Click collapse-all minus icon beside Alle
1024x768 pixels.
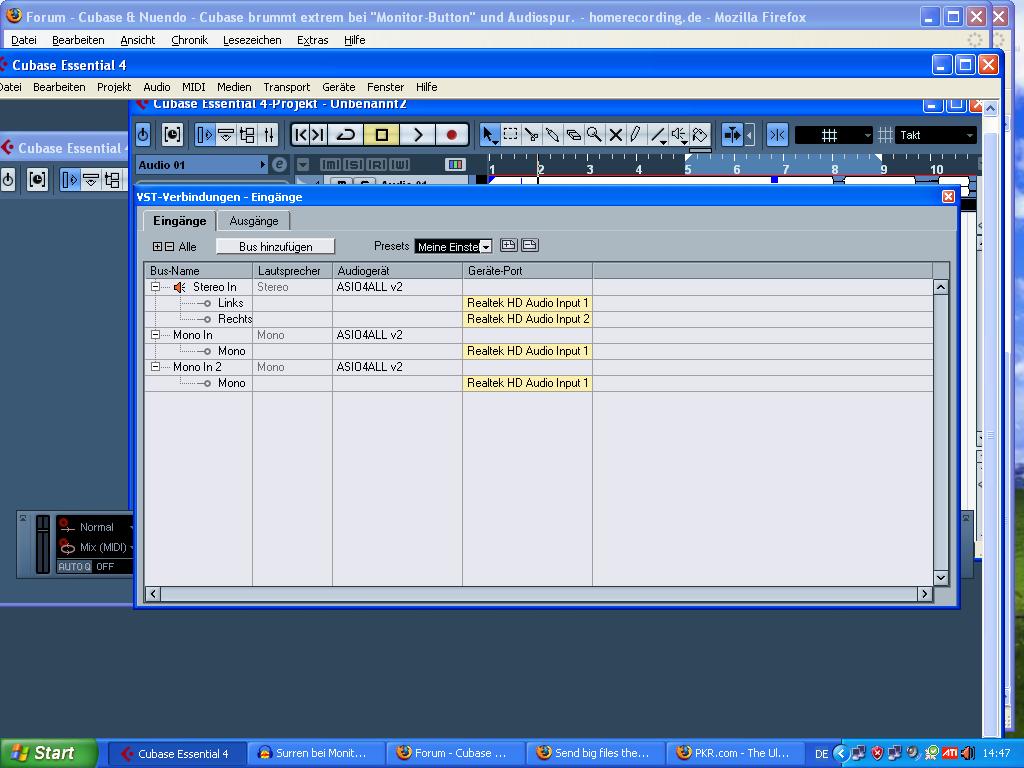tap(169, 247)
